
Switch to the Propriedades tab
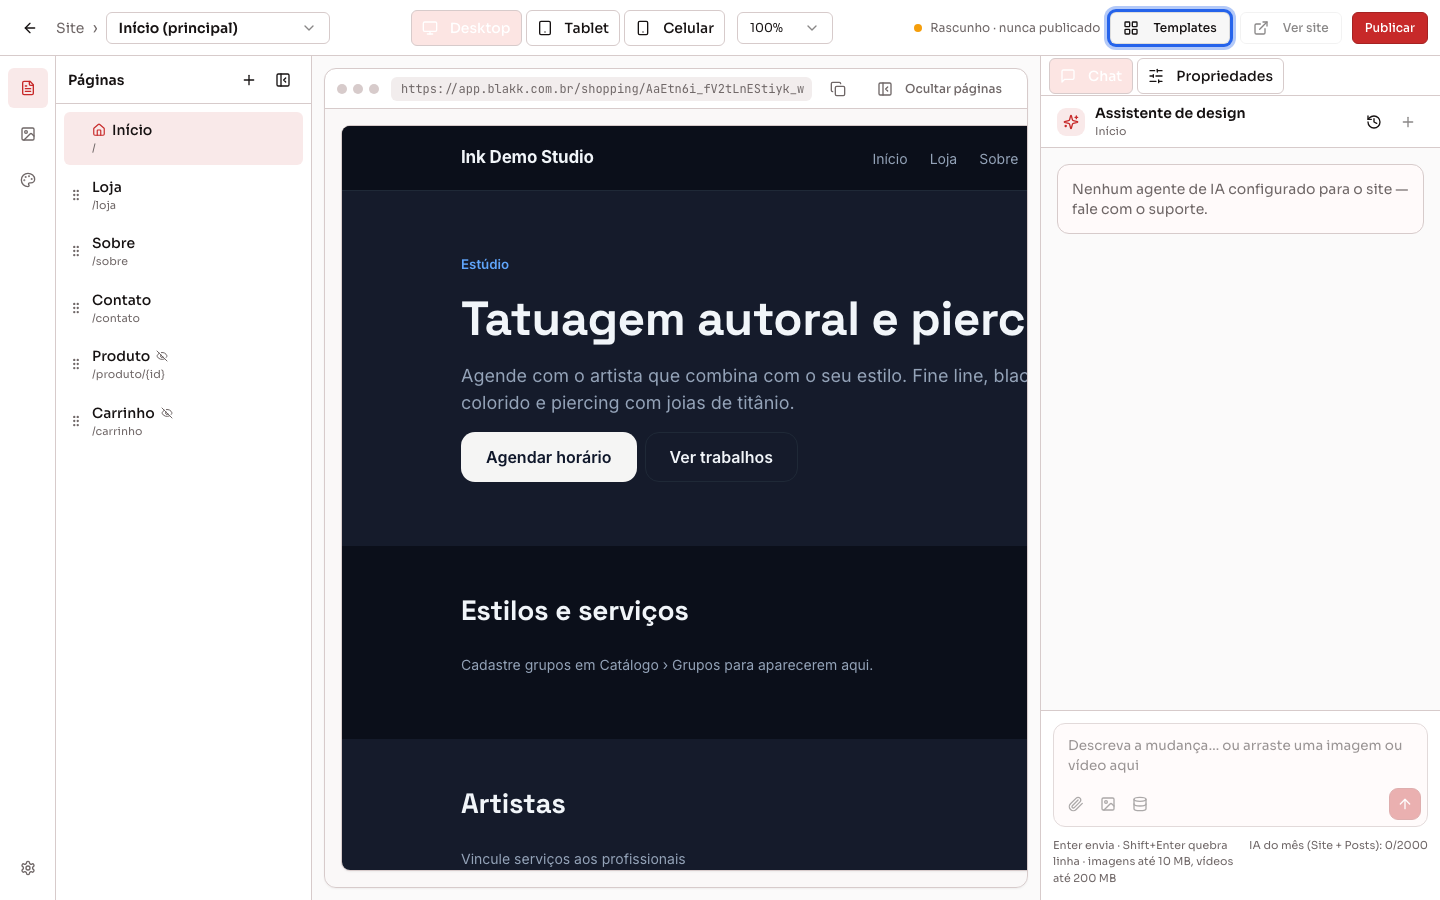pos(1210,76)
